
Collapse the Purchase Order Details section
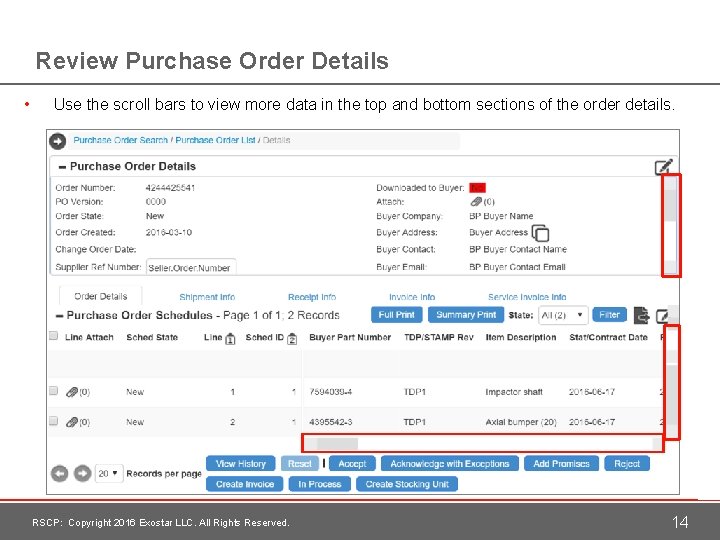(x=62, y=167)
